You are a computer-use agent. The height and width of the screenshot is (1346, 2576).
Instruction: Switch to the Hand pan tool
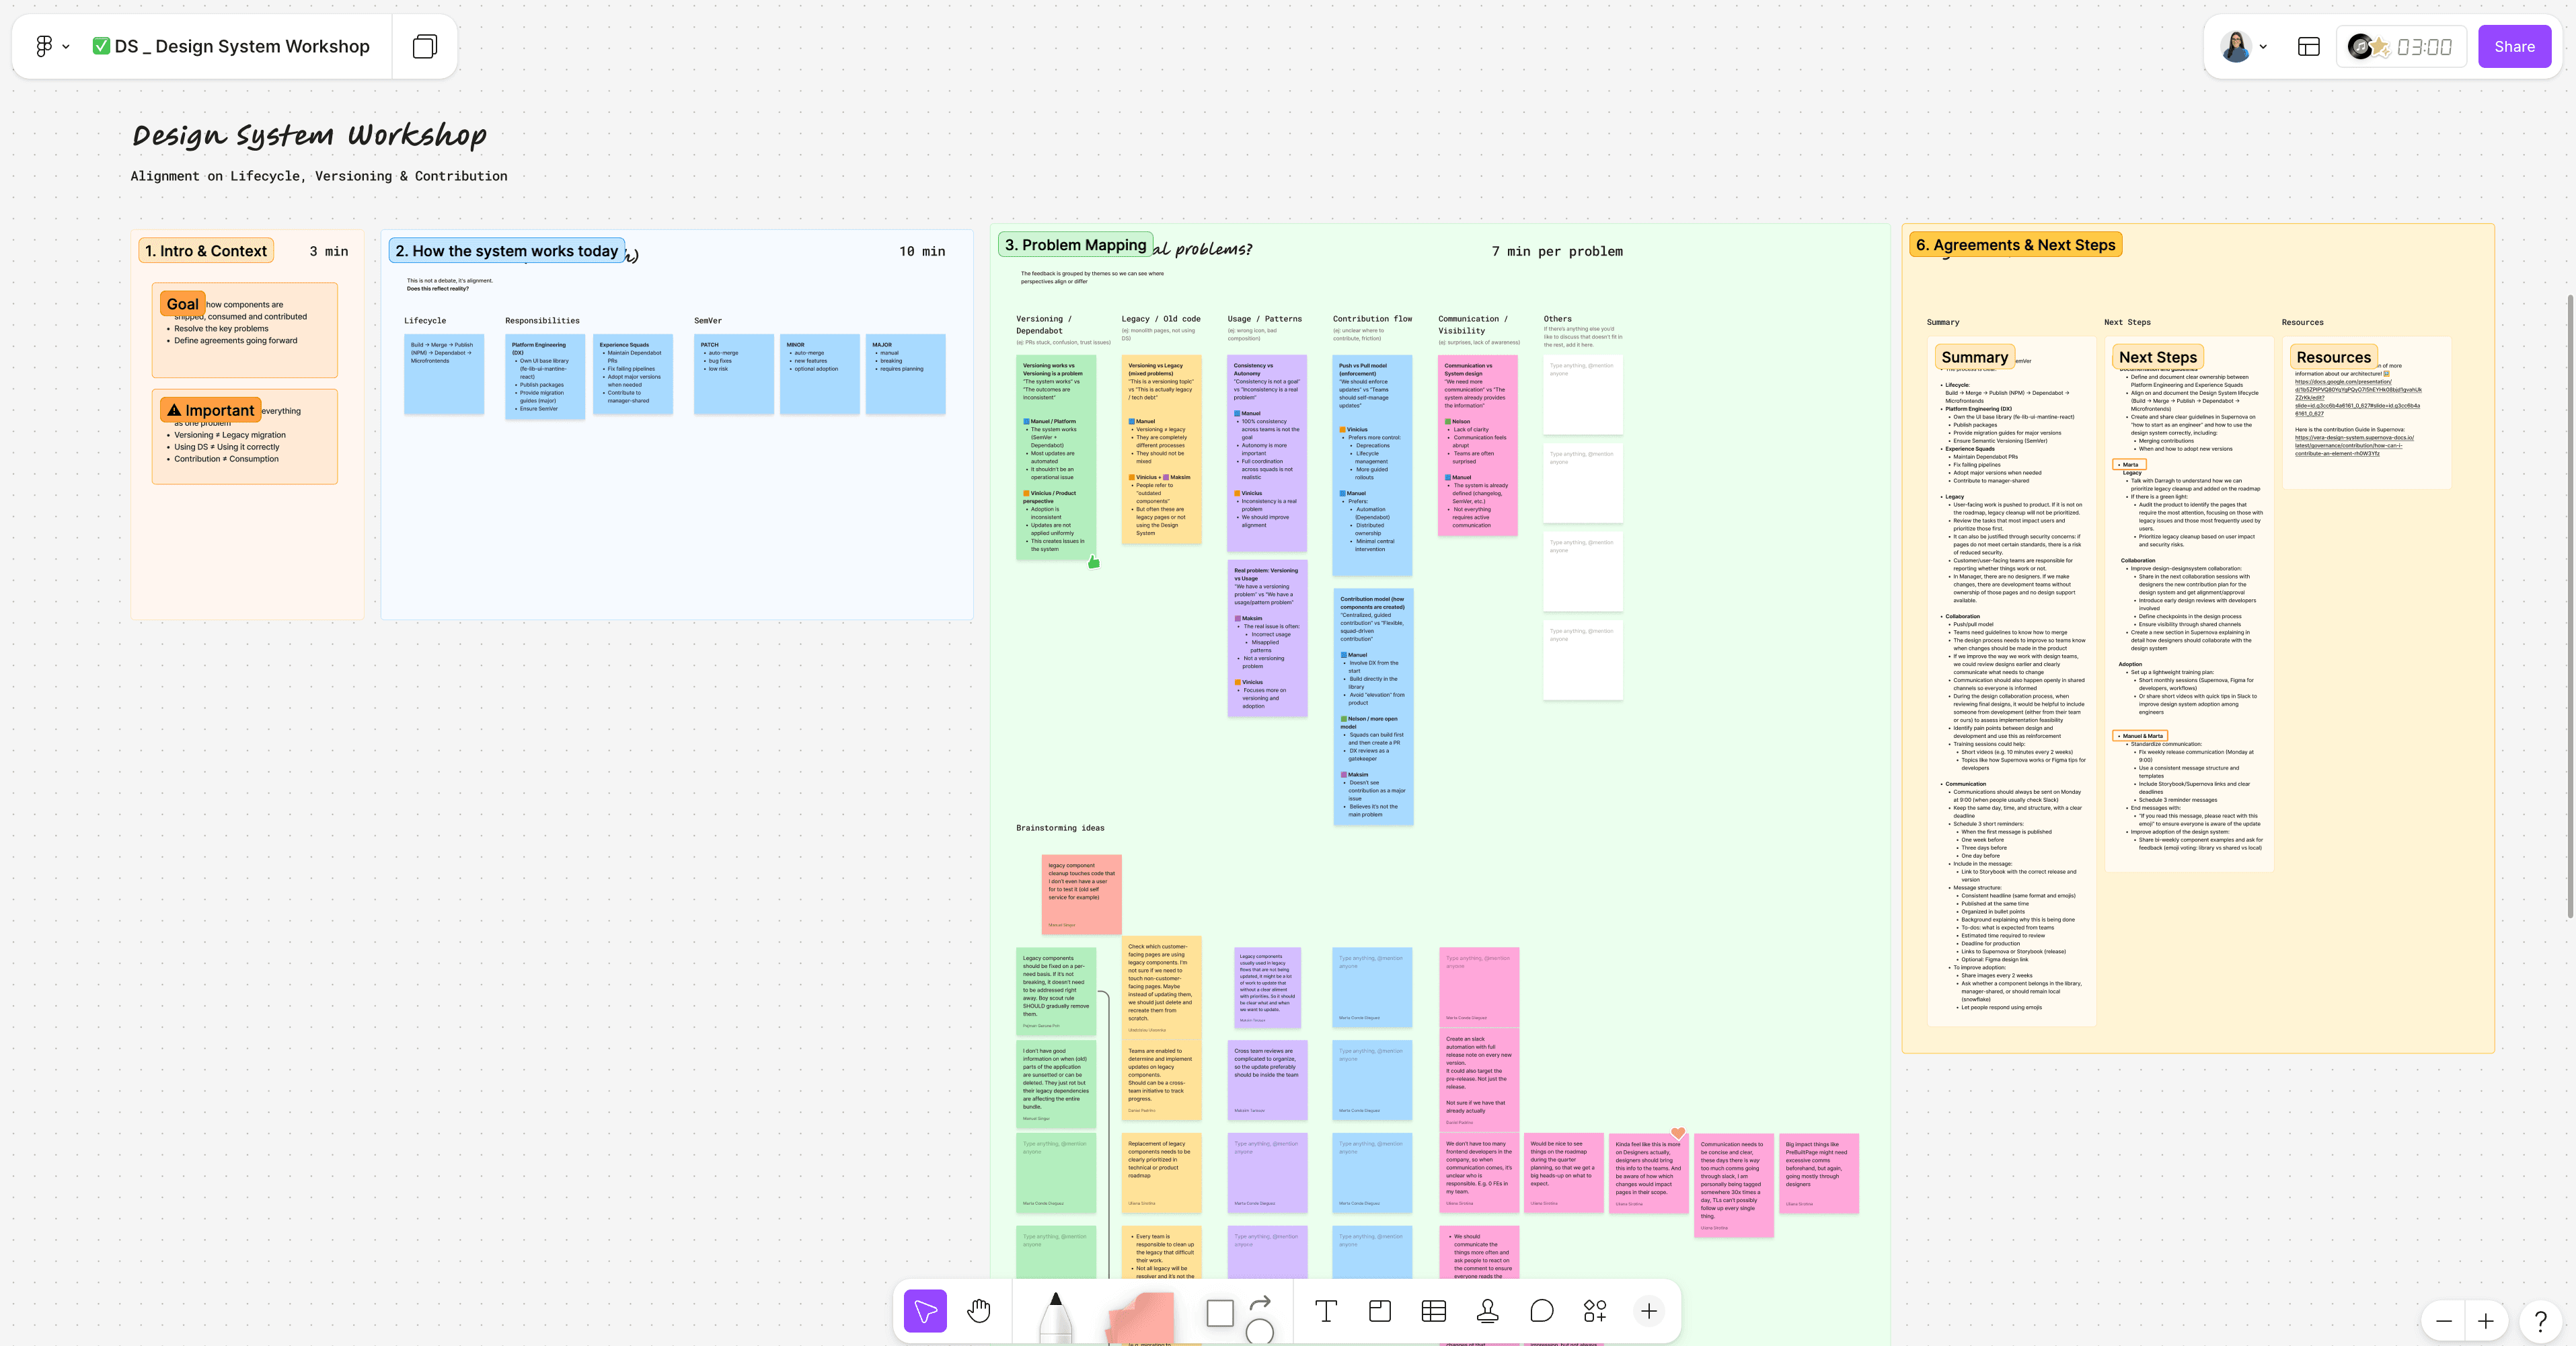(x=979, y=1311)
